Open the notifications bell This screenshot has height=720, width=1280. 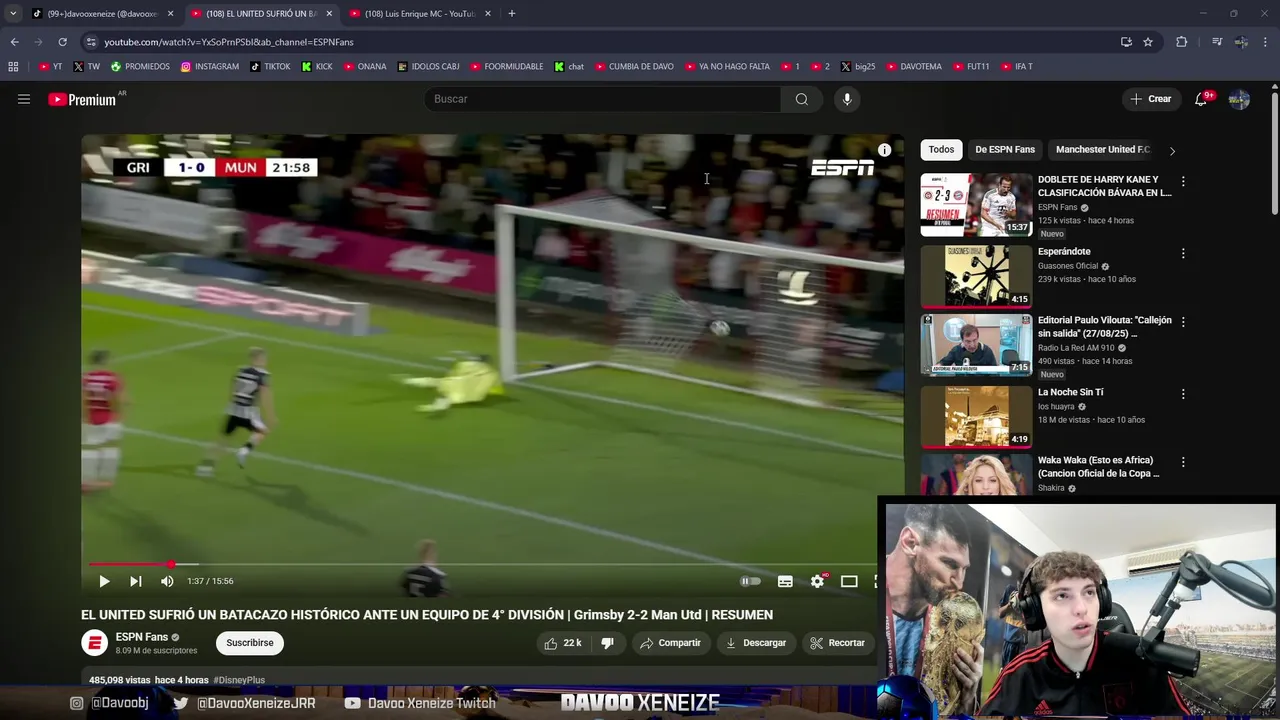coord(1201,99)
